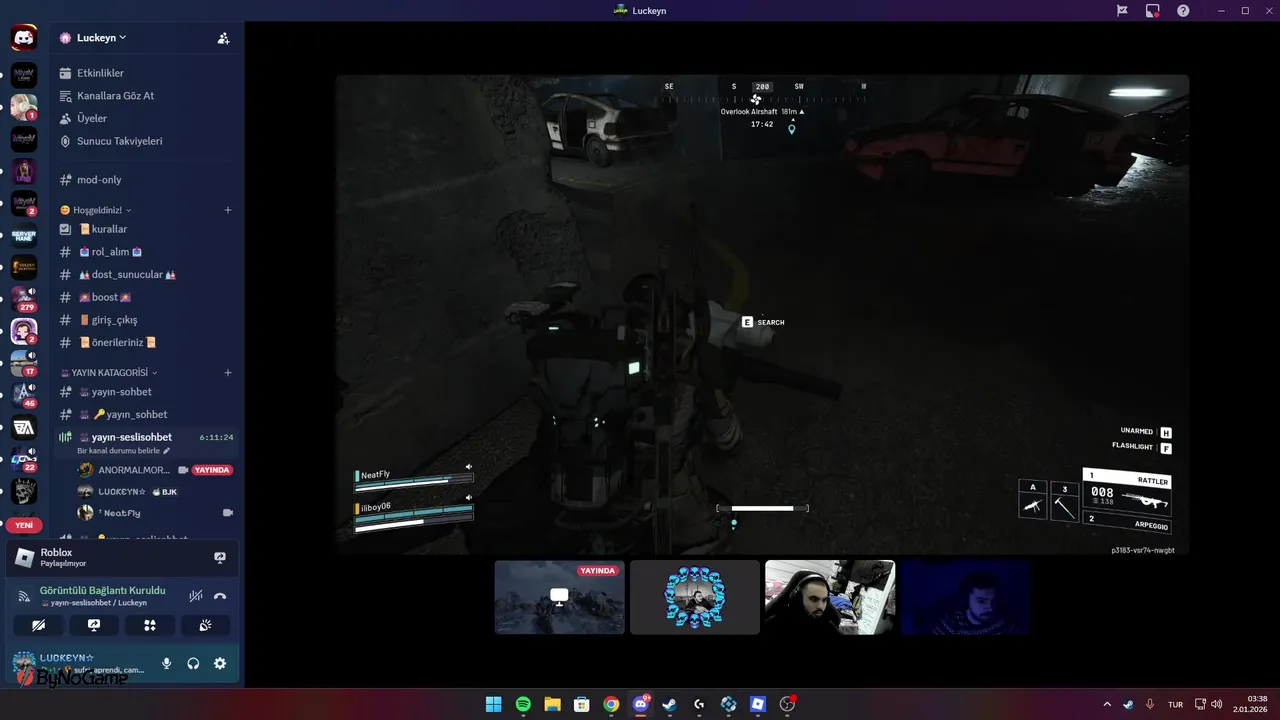The image size is (1280, 720).
Task: Open Etkinlikler events page
Action: tap(145, 73)
